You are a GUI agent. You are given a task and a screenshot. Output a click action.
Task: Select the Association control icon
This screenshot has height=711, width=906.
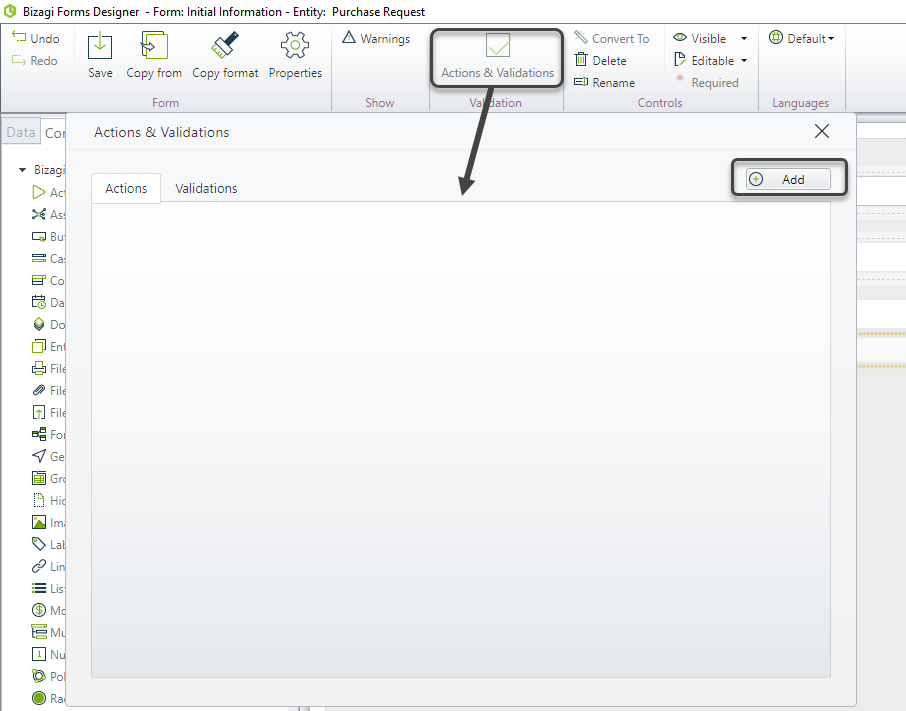tap(39, 214)
